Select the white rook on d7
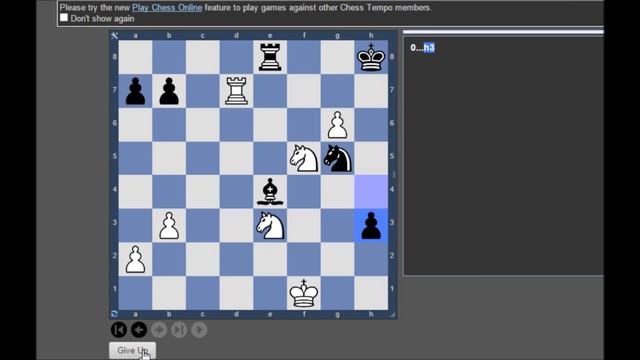This screenshot has height=360, width=640. click(x=236, y=91)
